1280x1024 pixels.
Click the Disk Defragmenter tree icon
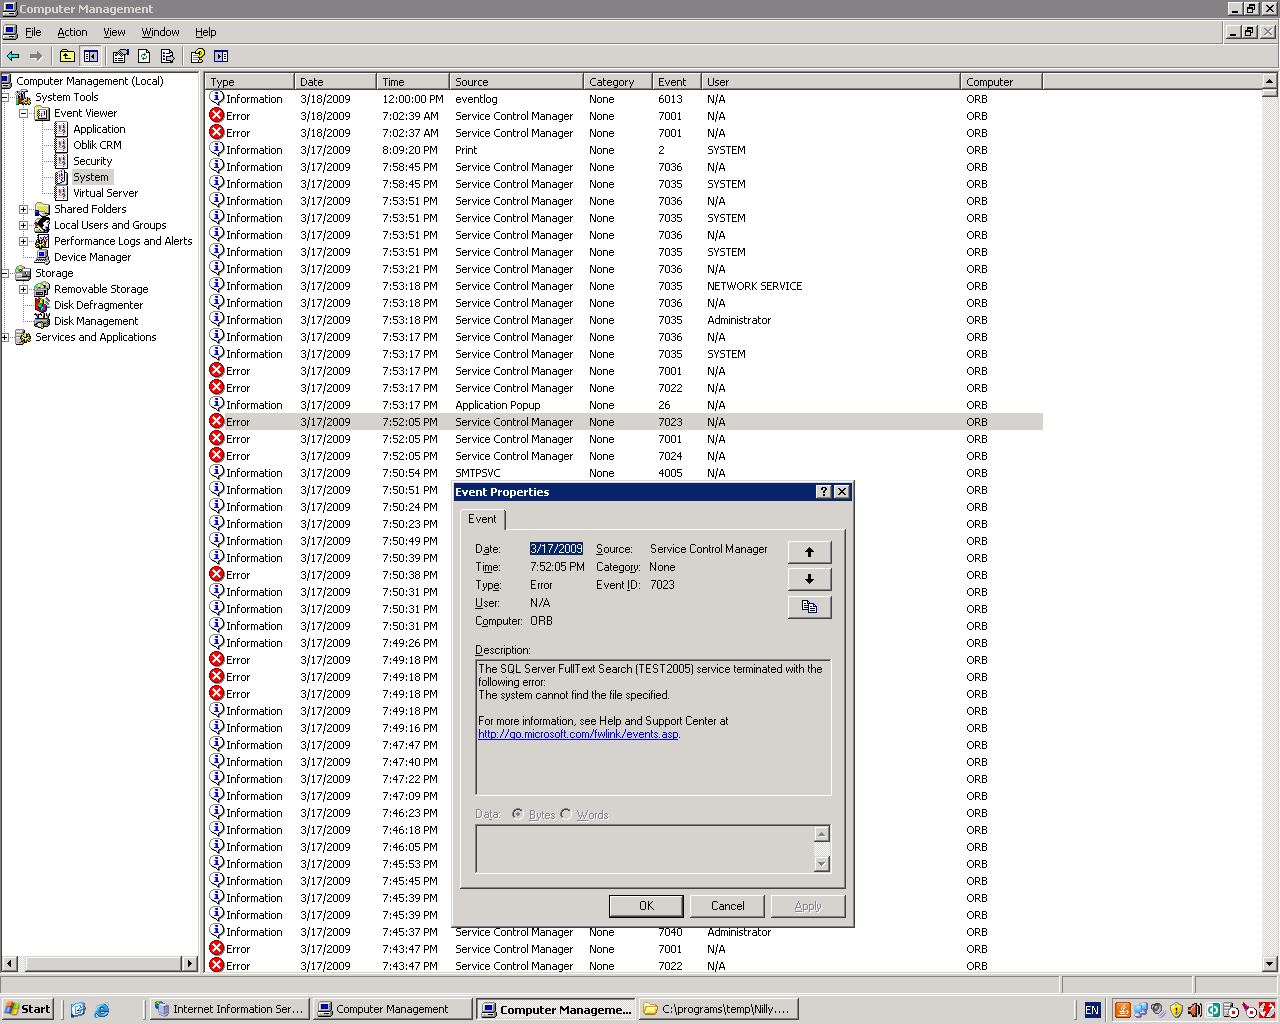pyautogui.click(x=42, y=304)
